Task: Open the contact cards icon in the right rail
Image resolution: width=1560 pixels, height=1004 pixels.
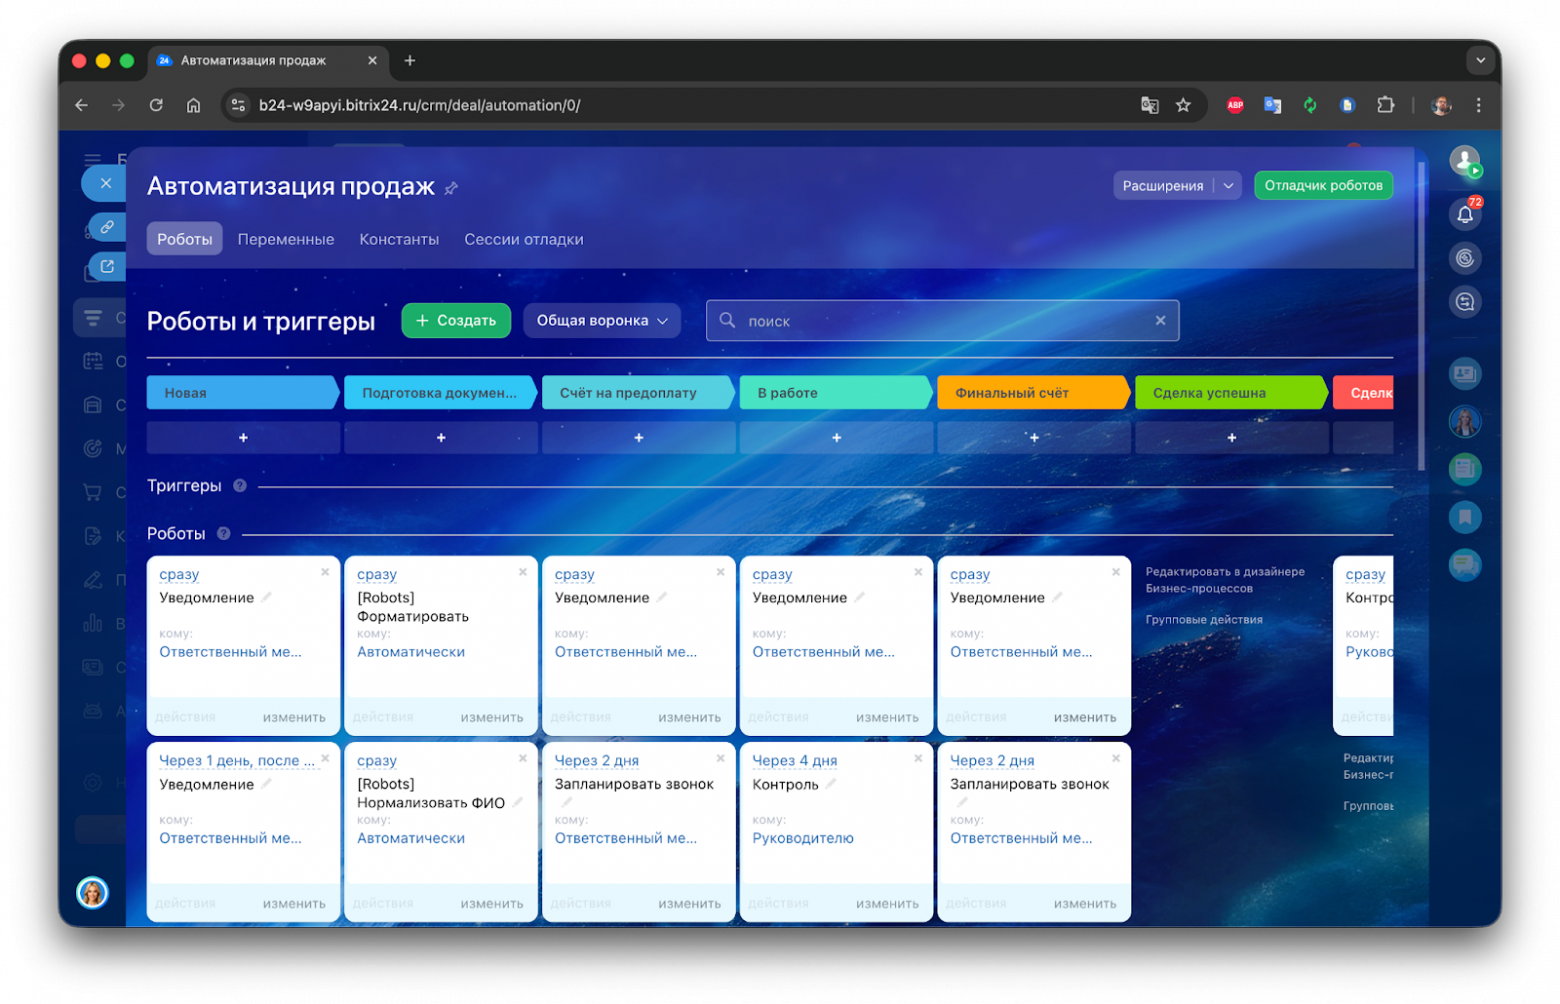Action: tap(1465, 374)
